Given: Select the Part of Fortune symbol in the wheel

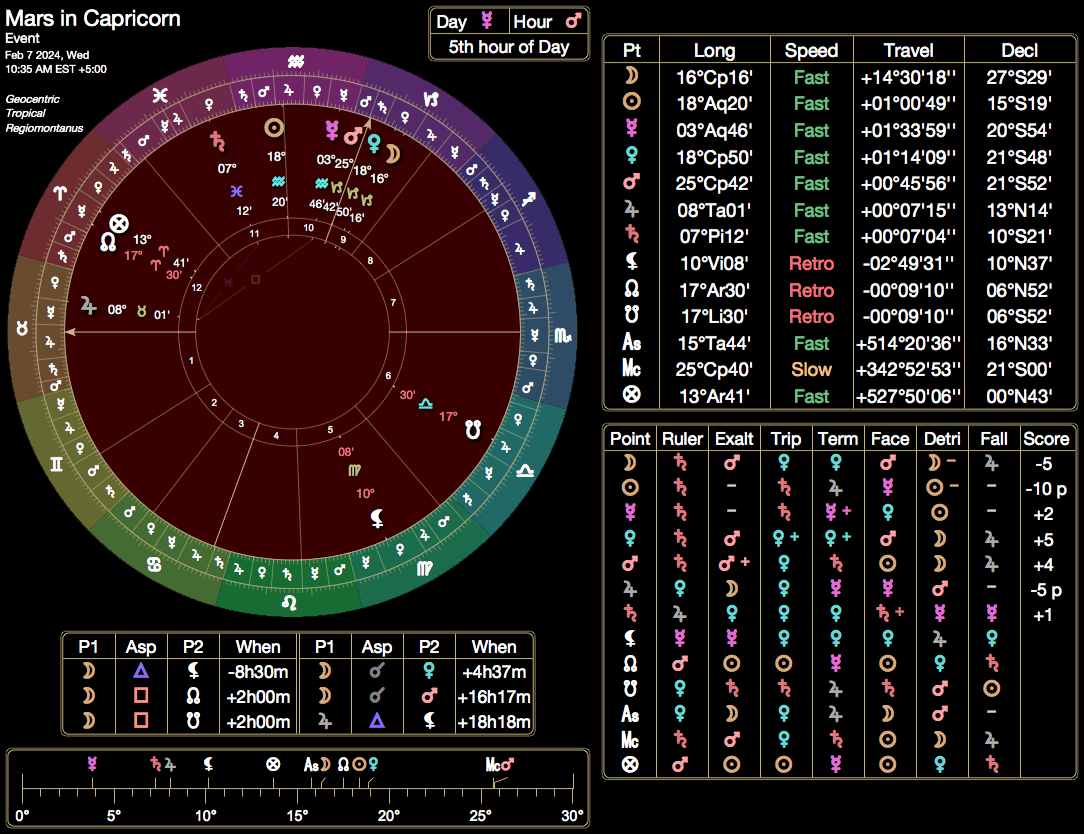Looking at the screenshot, I should point(119,222).
